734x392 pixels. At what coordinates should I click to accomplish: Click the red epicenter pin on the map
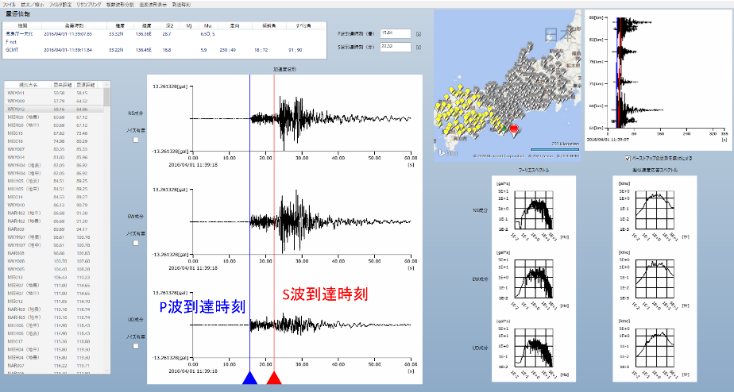click(514, 130)
